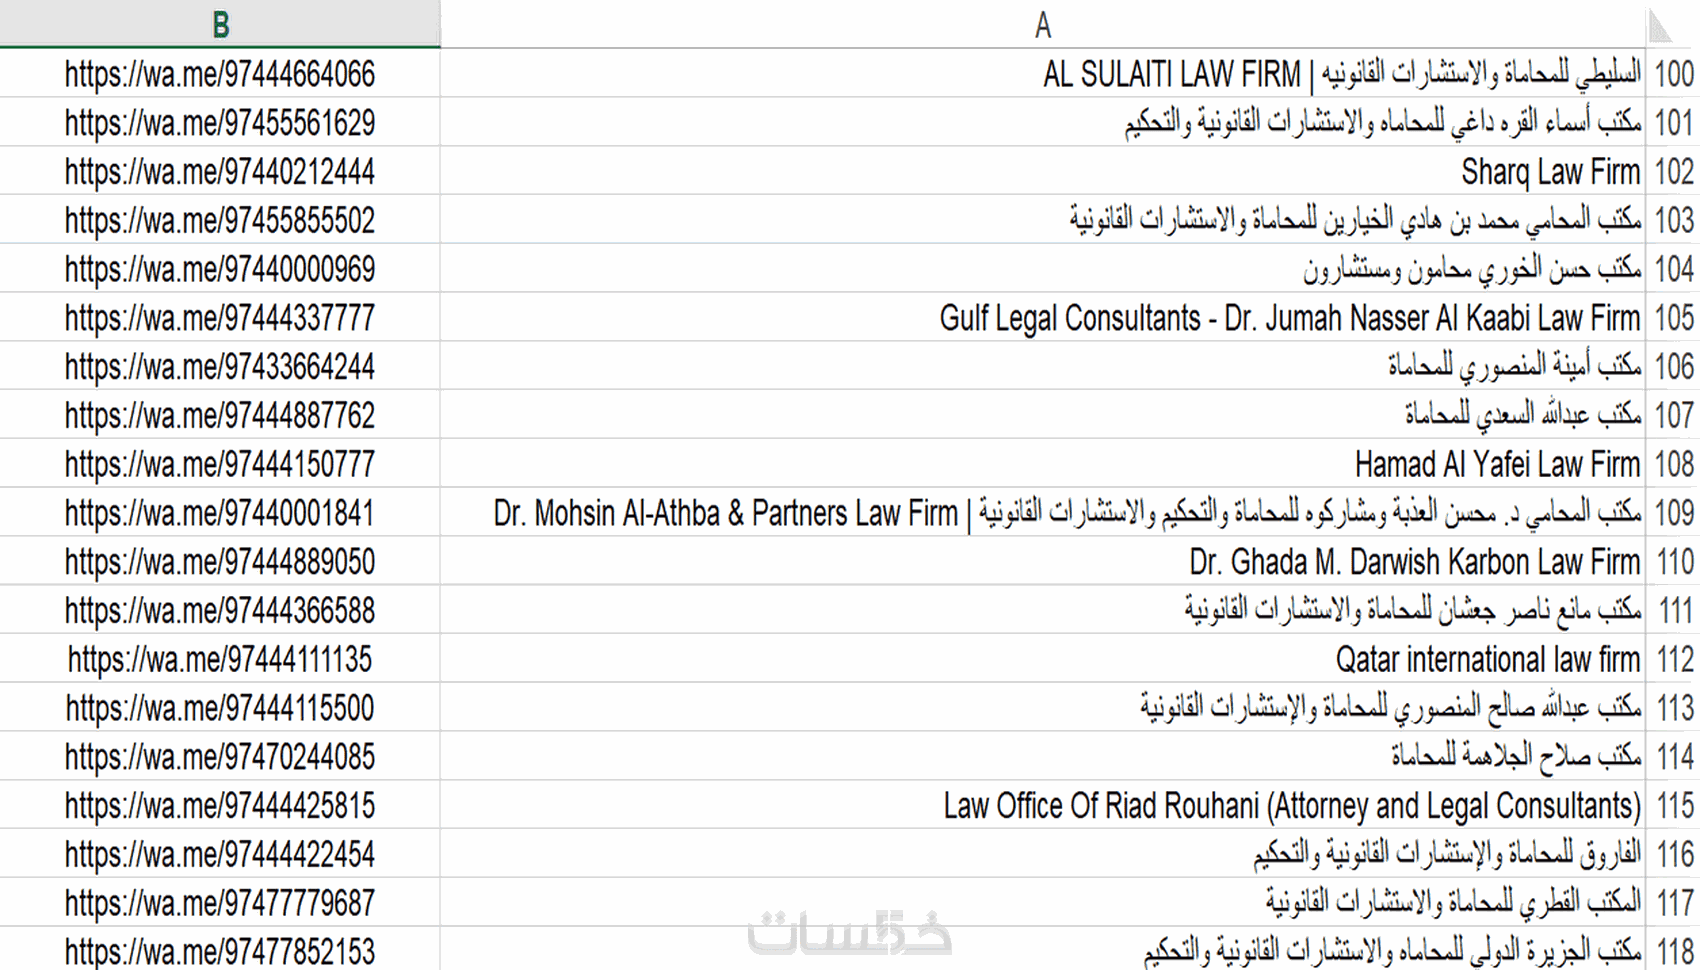Follow the wa.me/97444111135 link
The width and height of the screenshot is (1700, 970).
tap(220, 659)
